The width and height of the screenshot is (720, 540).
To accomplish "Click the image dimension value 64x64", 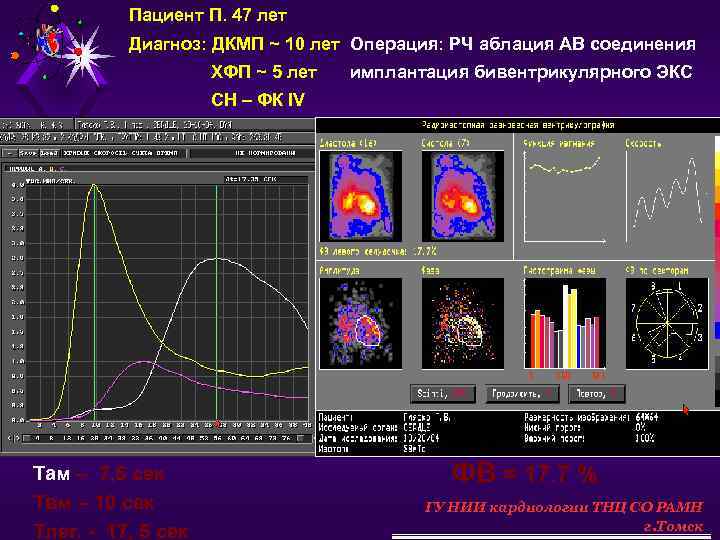I will coord(647,417).
